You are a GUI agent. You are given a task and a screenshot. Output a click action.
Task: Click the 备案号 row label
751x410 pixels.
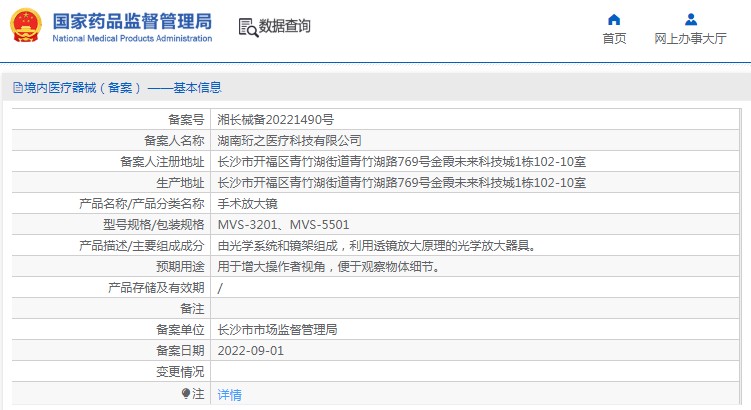(186, 120)
